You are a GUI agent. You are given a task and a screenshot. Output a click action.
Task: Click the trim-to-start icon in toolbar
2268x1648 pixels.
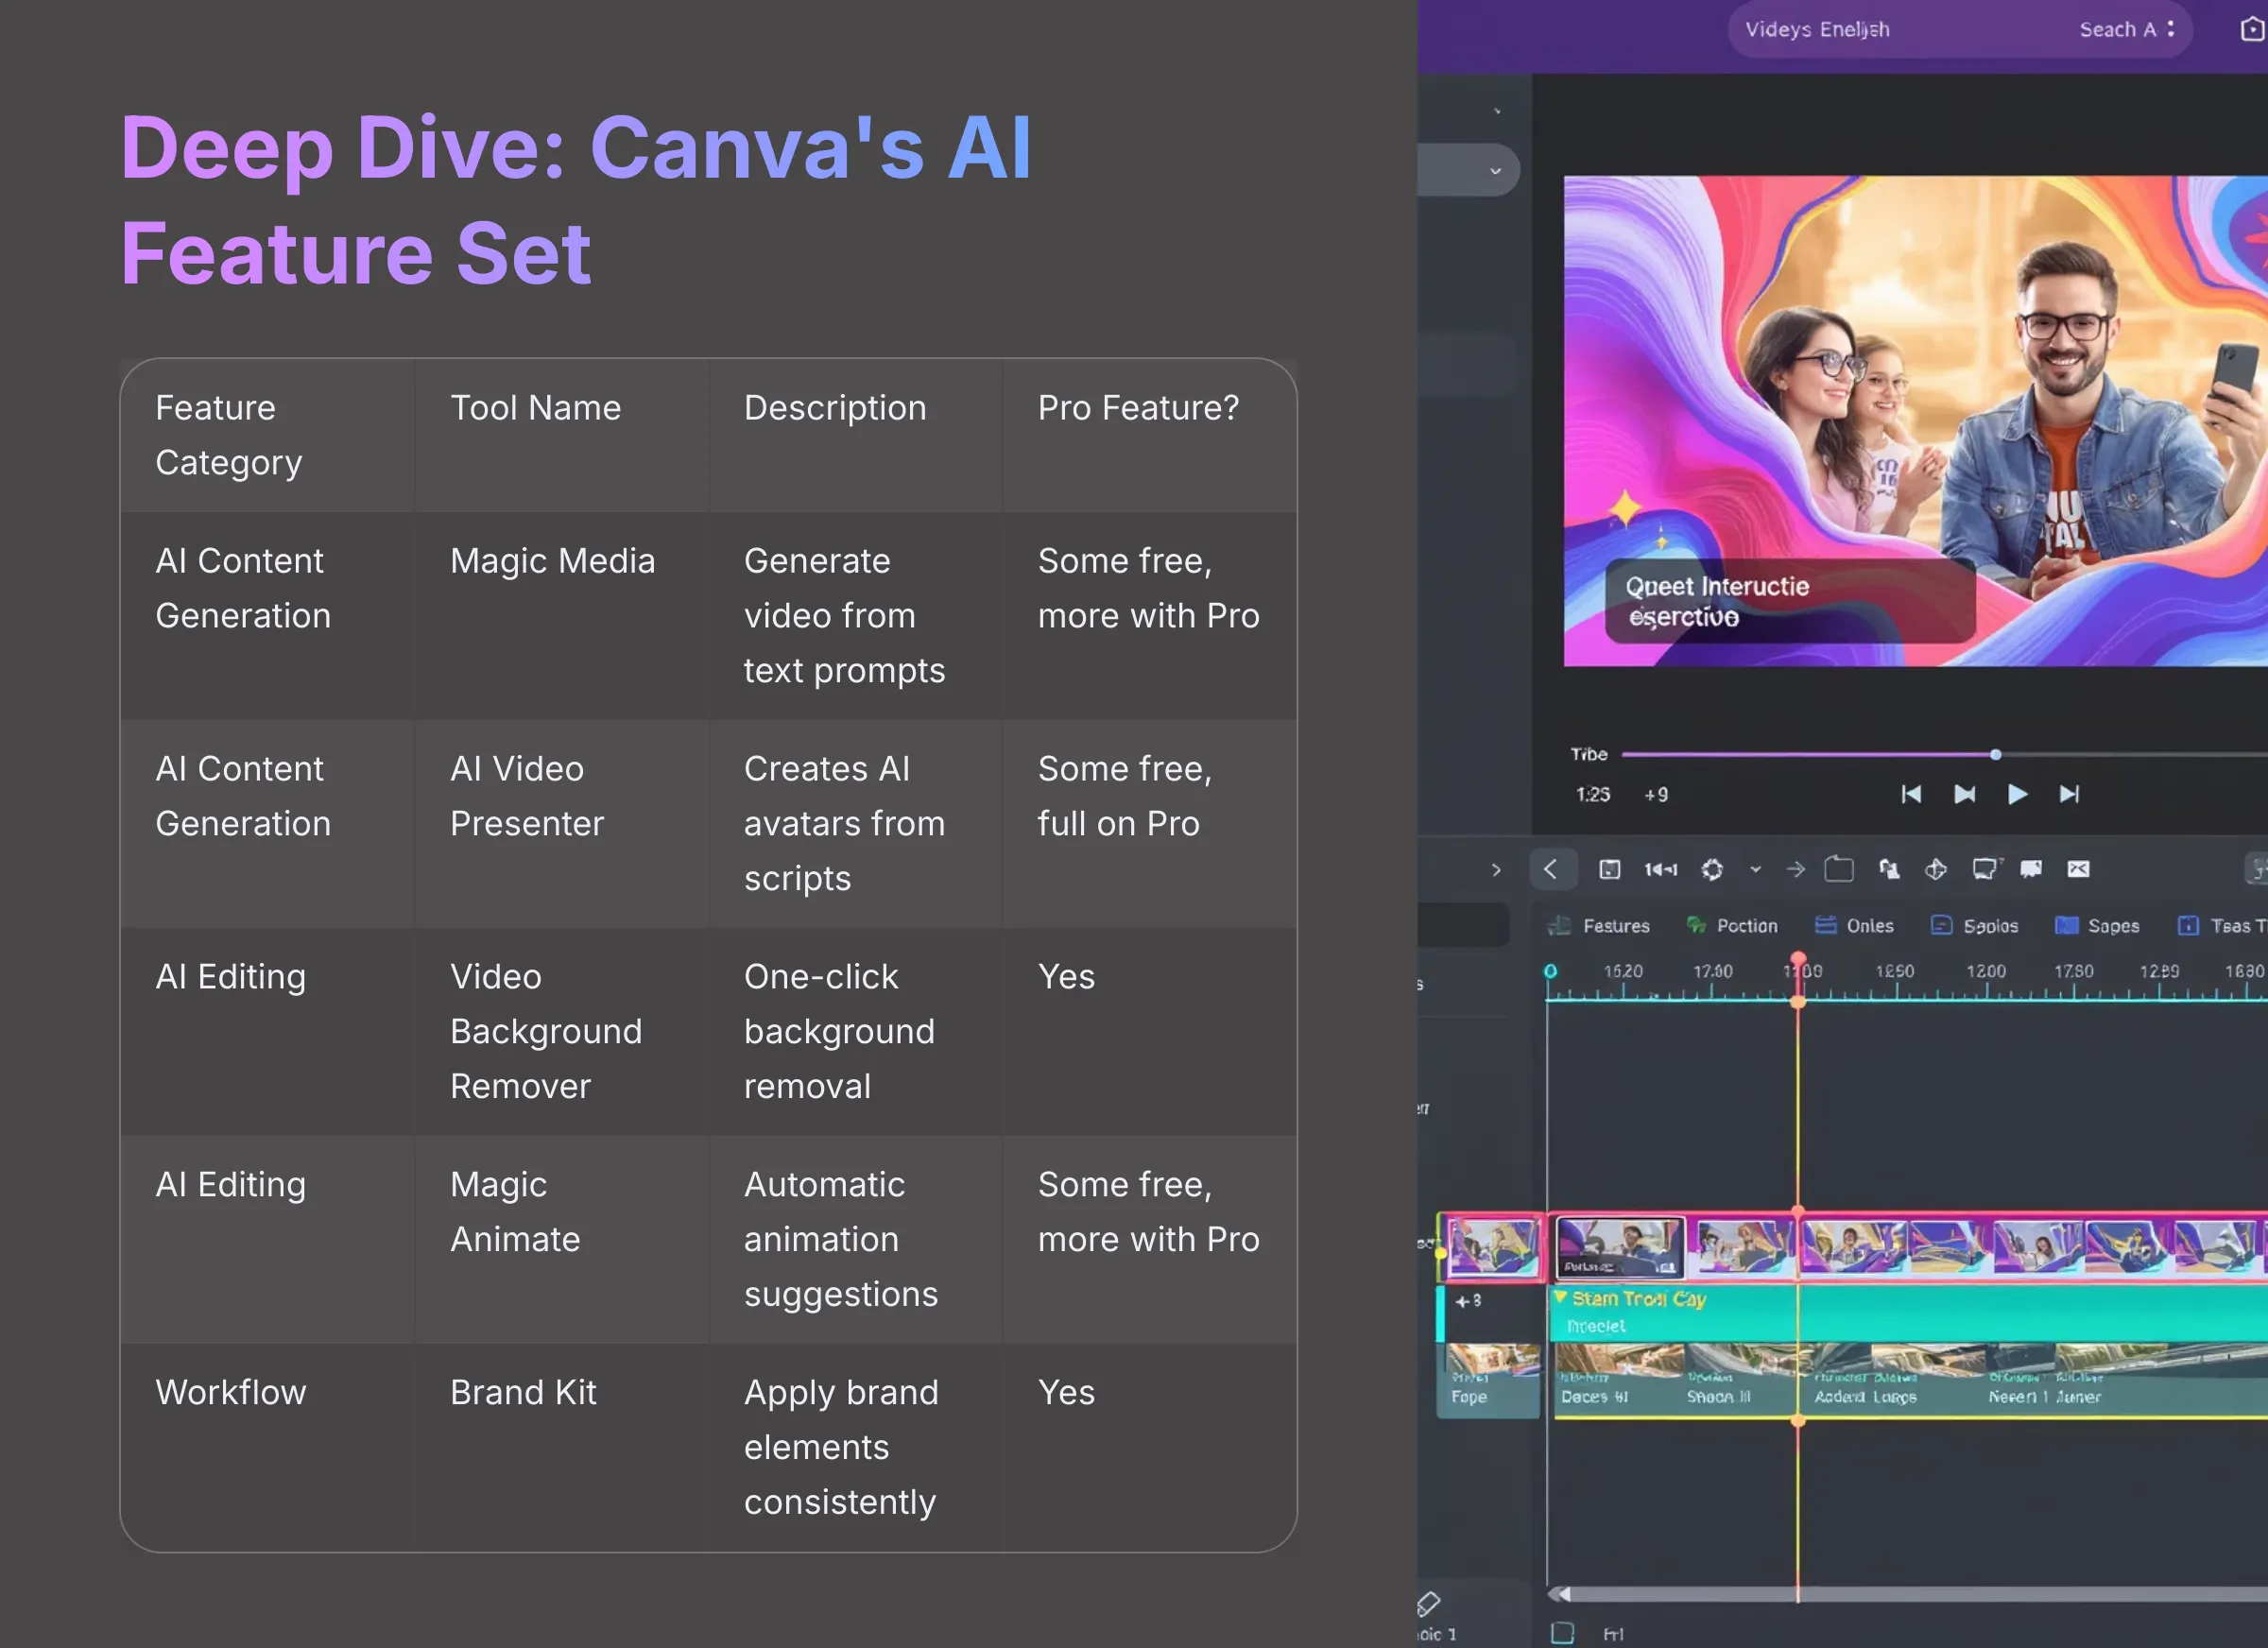point(1660,869)
